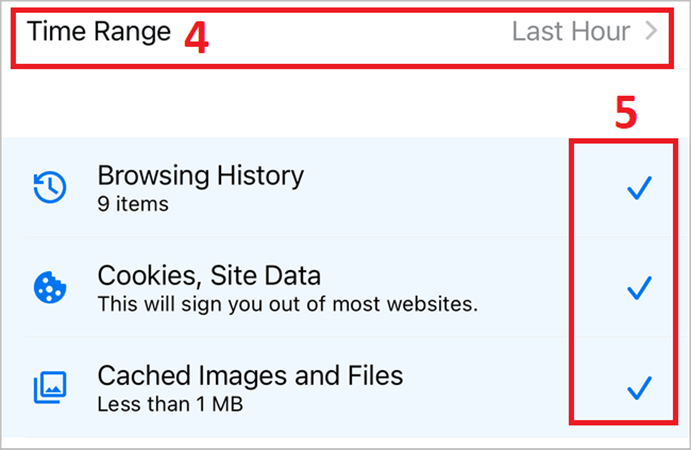Deselect the Cached Images and Files checkmark
Viewport: 691px width, 450px height.
coord(638,387)
